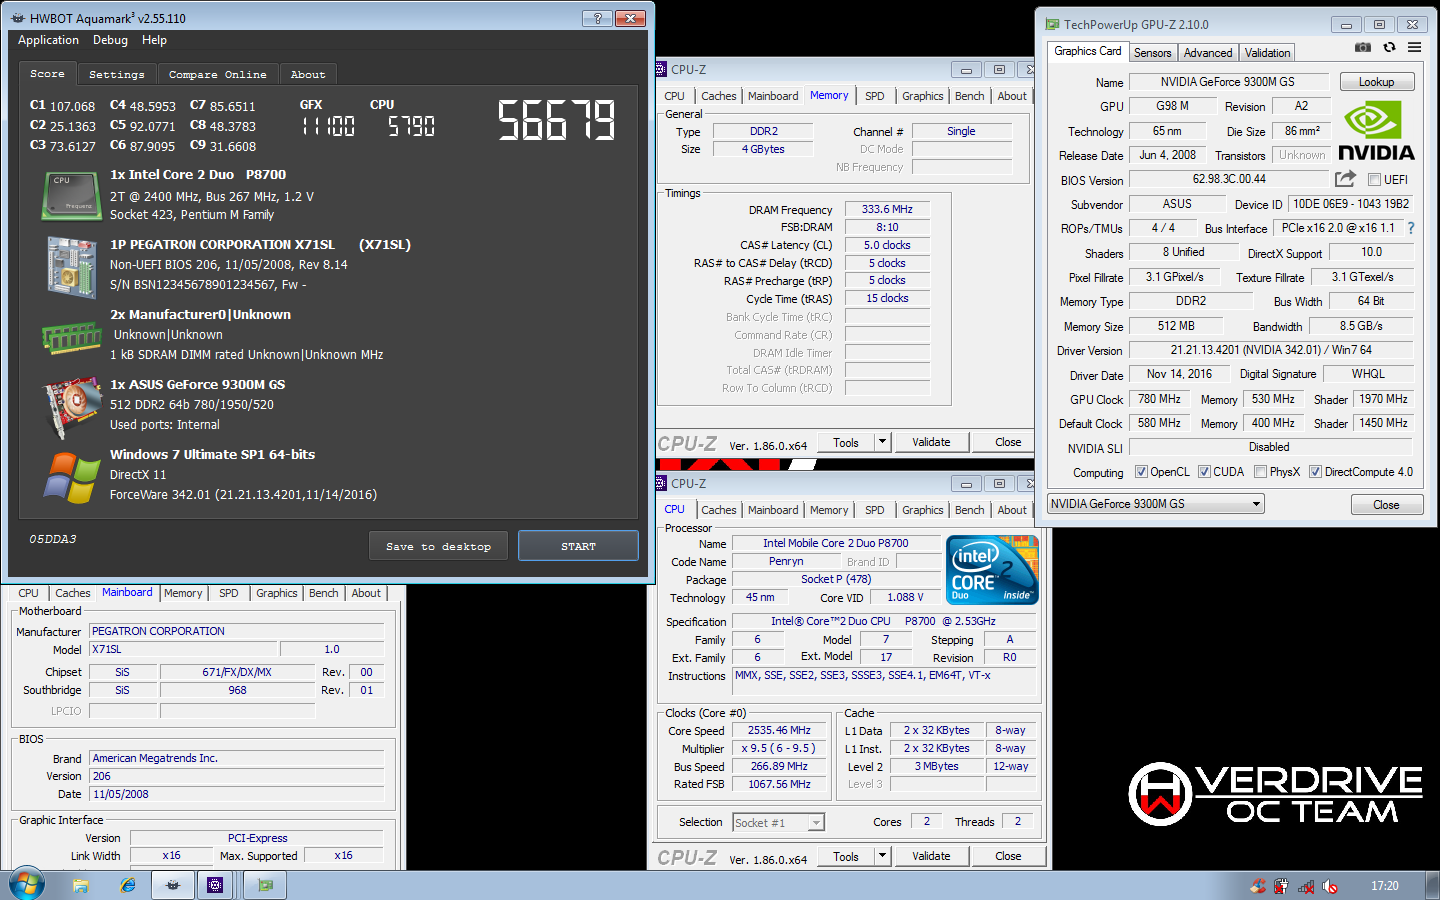Click the GPU-Z refresh arrows icon
The height and width of the screenshot is (900, 1440).
(x=1389, y=47)
